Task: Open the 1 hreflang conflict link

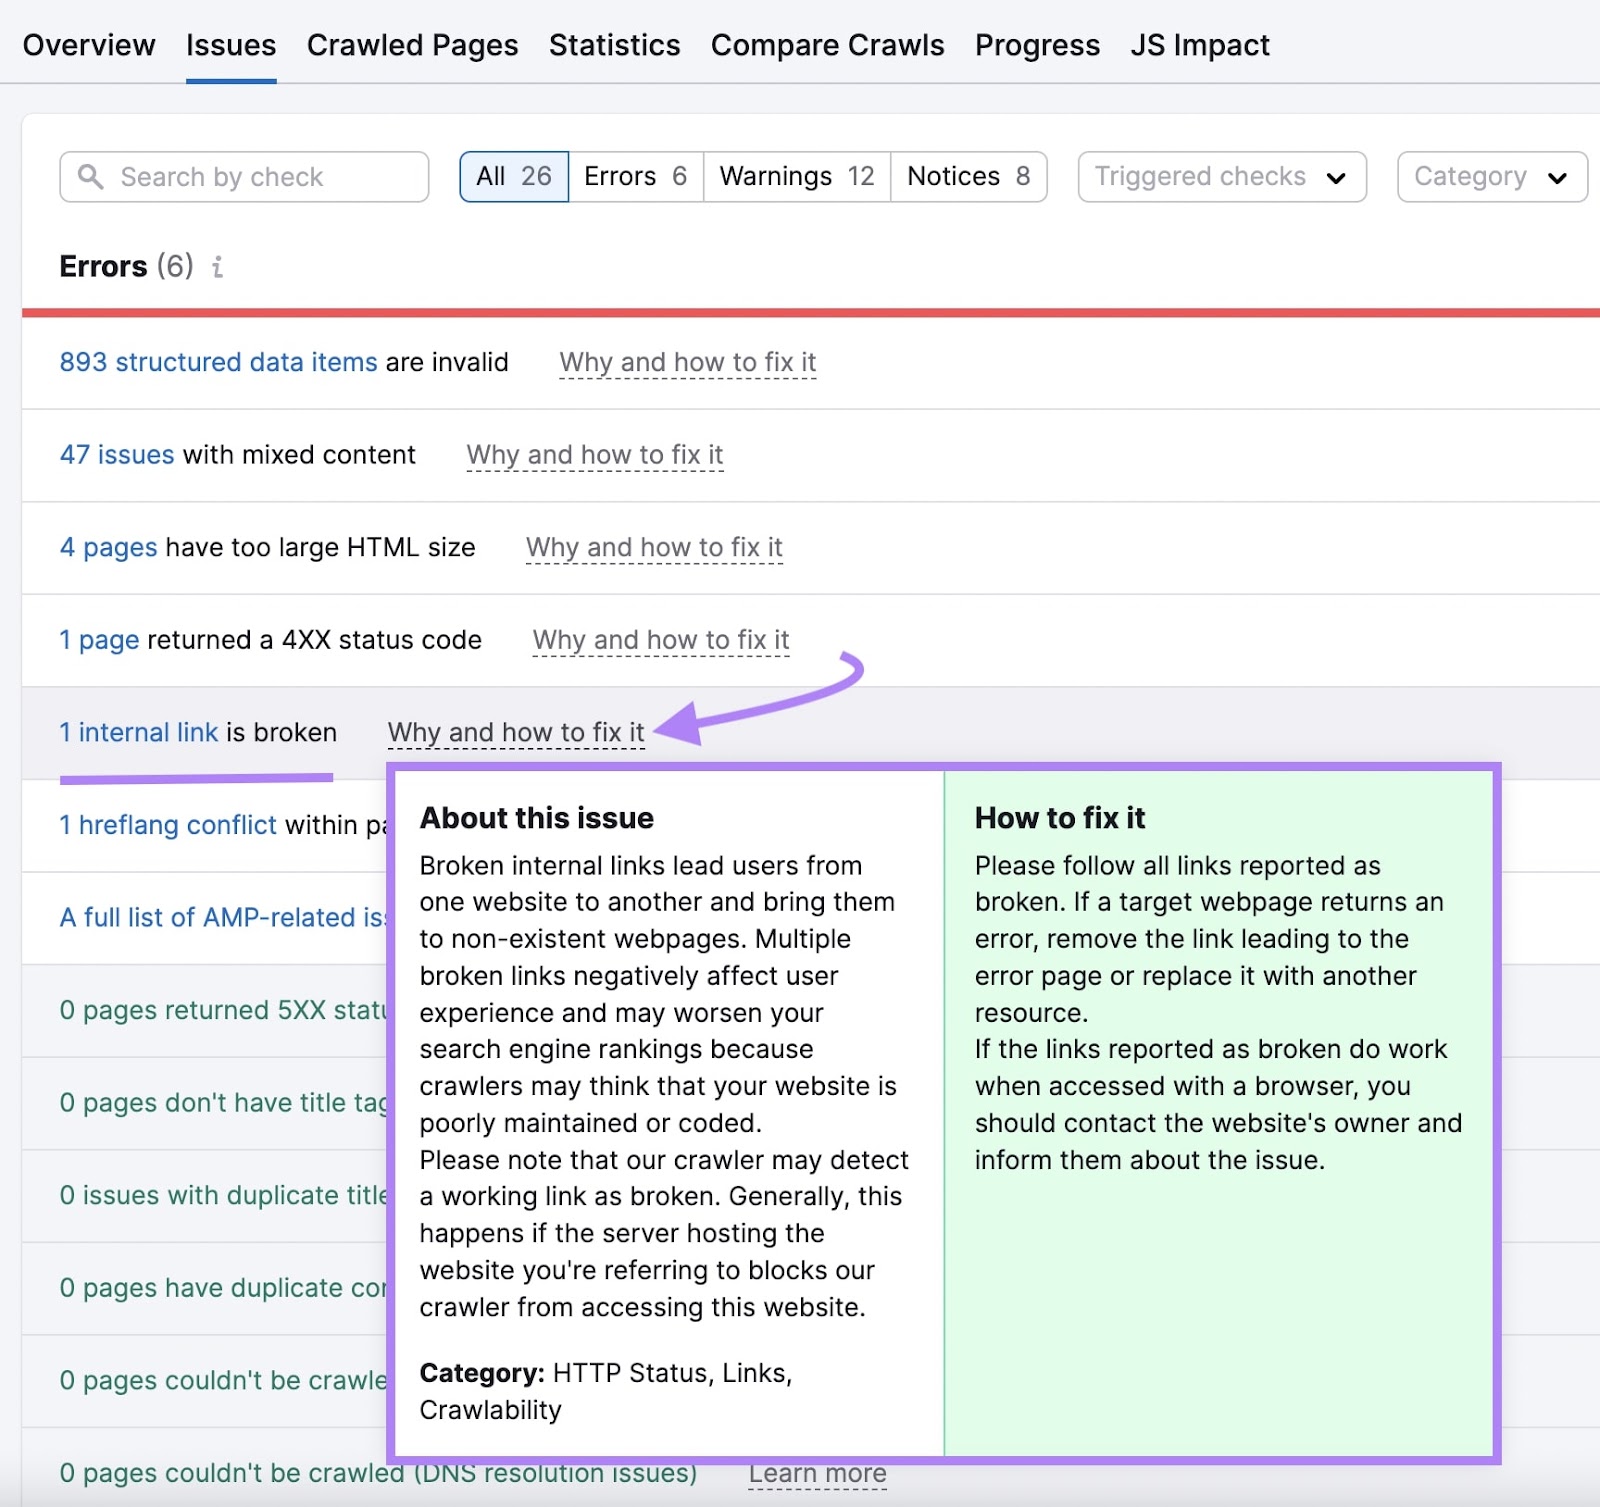Action: point(168,825)
